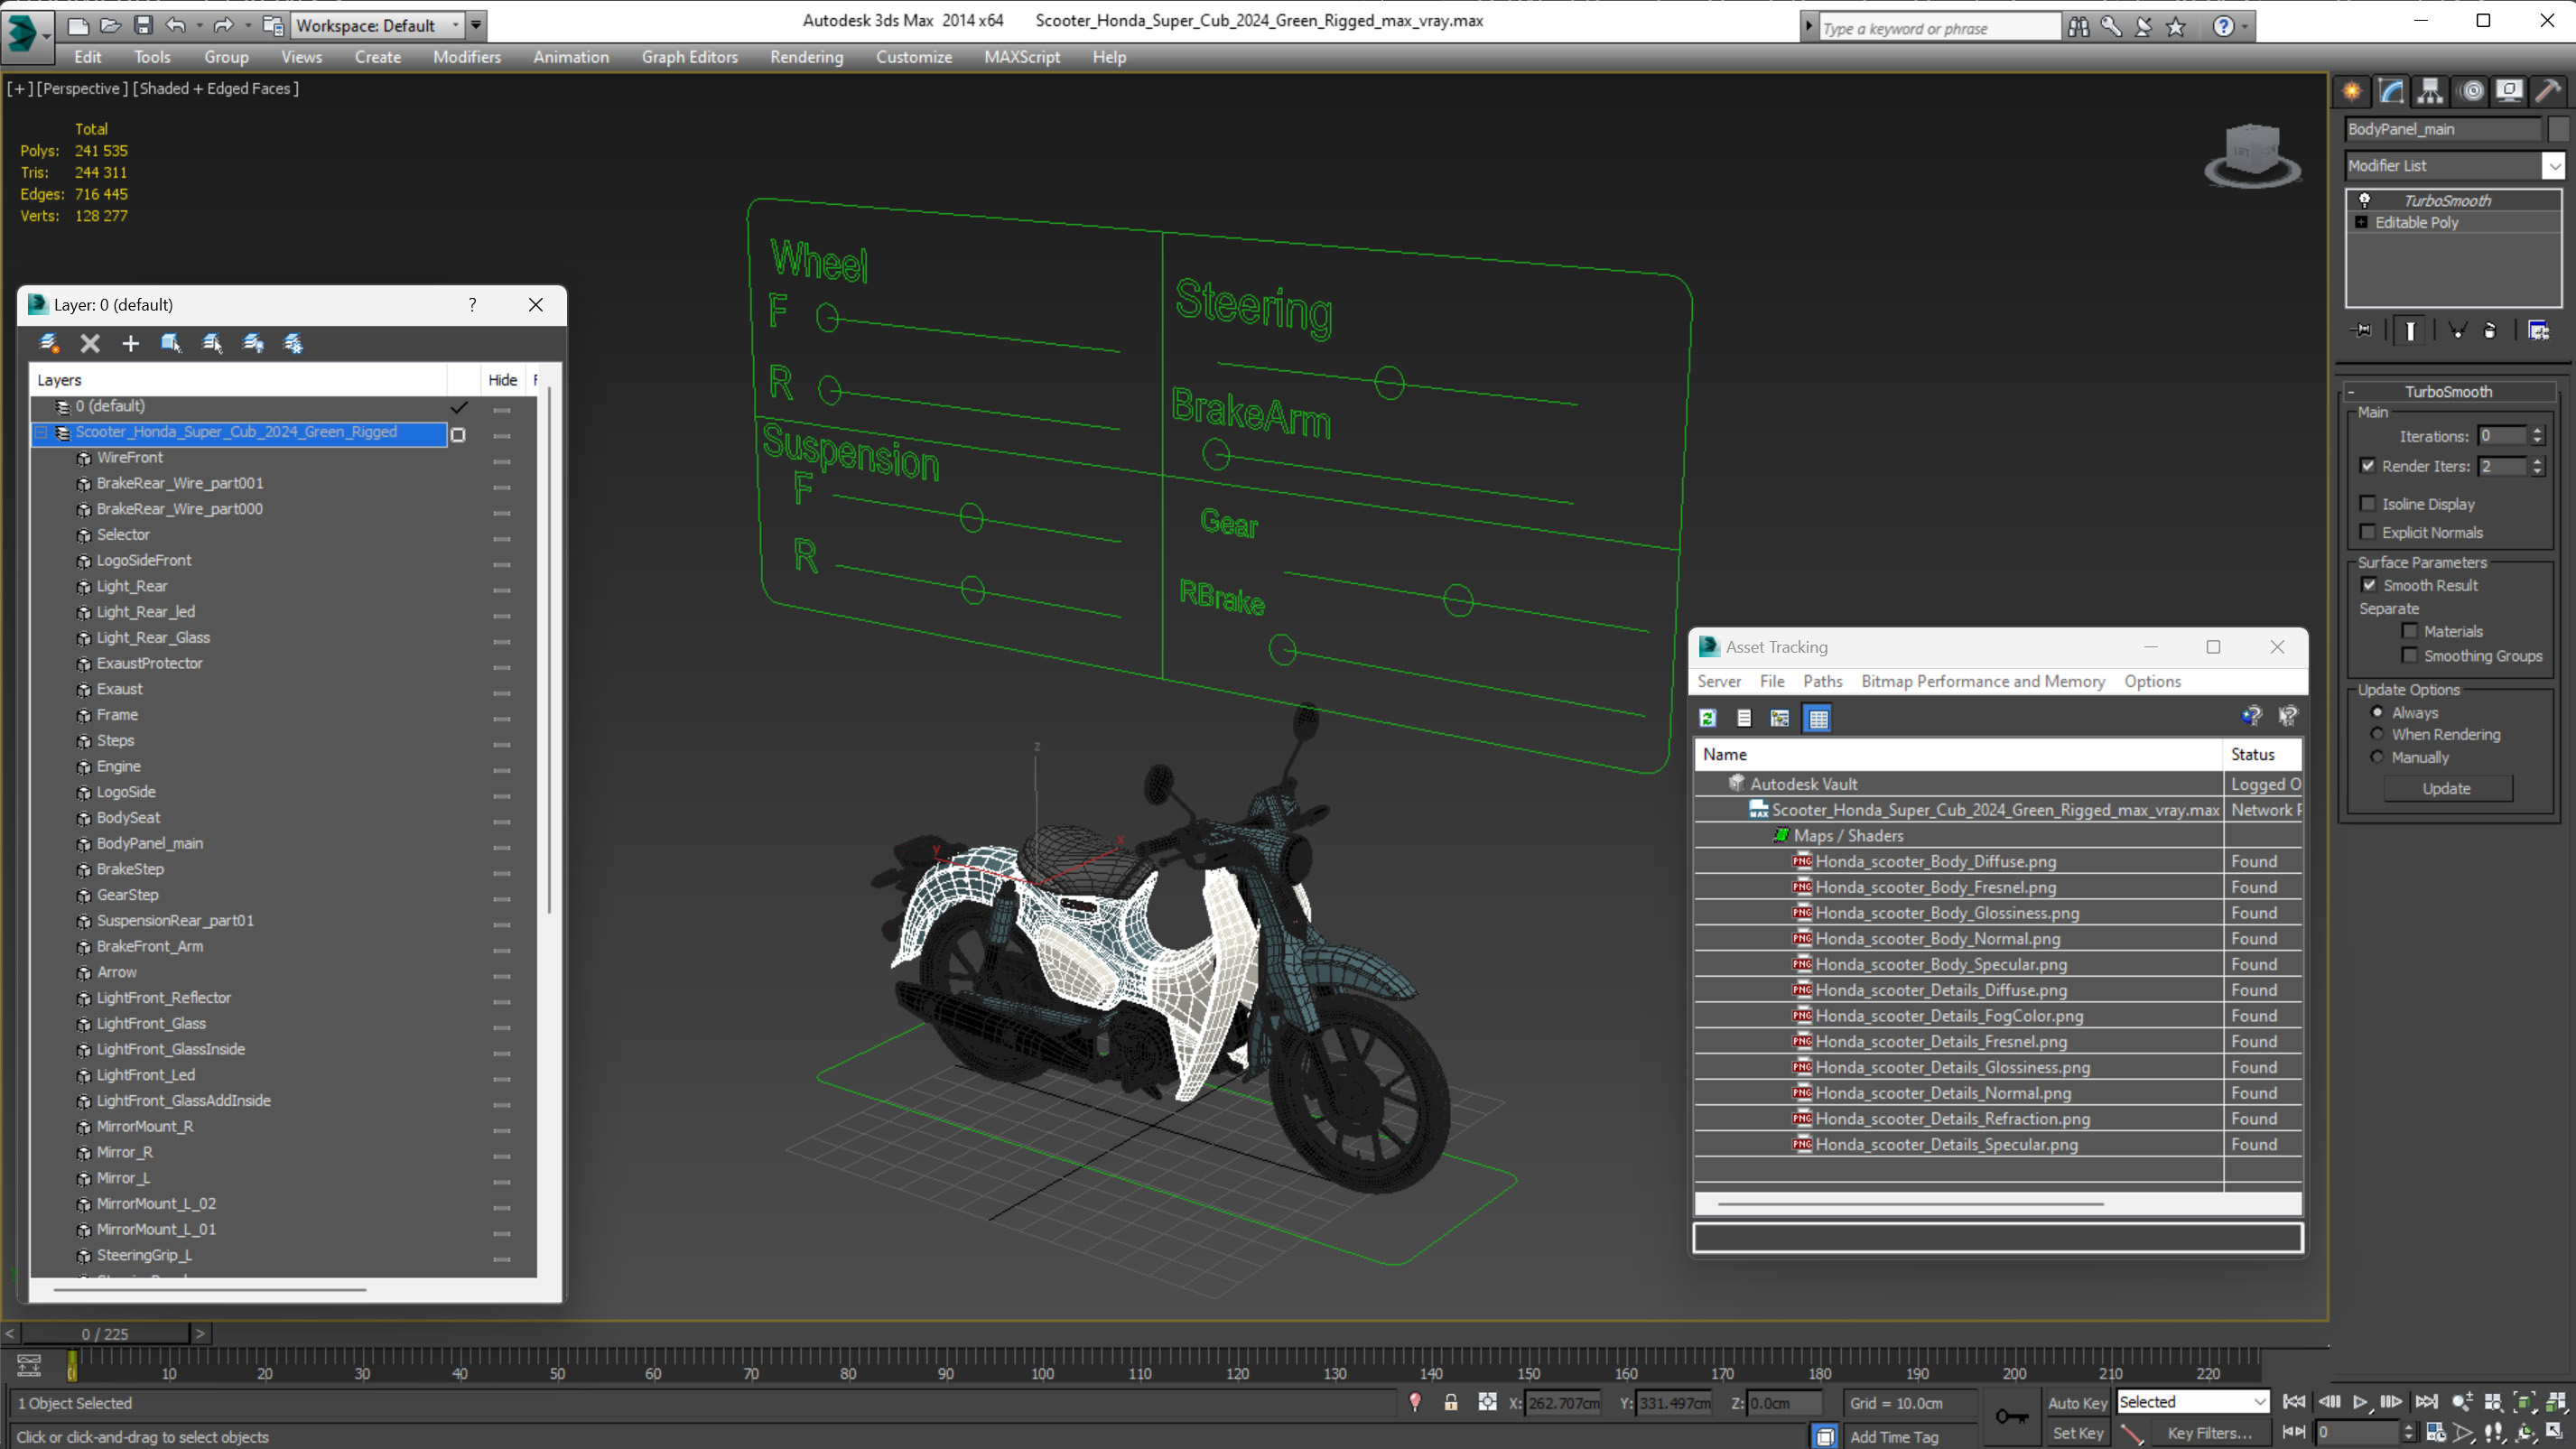Click Save File floppy icon in title bar
Viewport: 2576px width, 1449px height.
pos(144,25)
